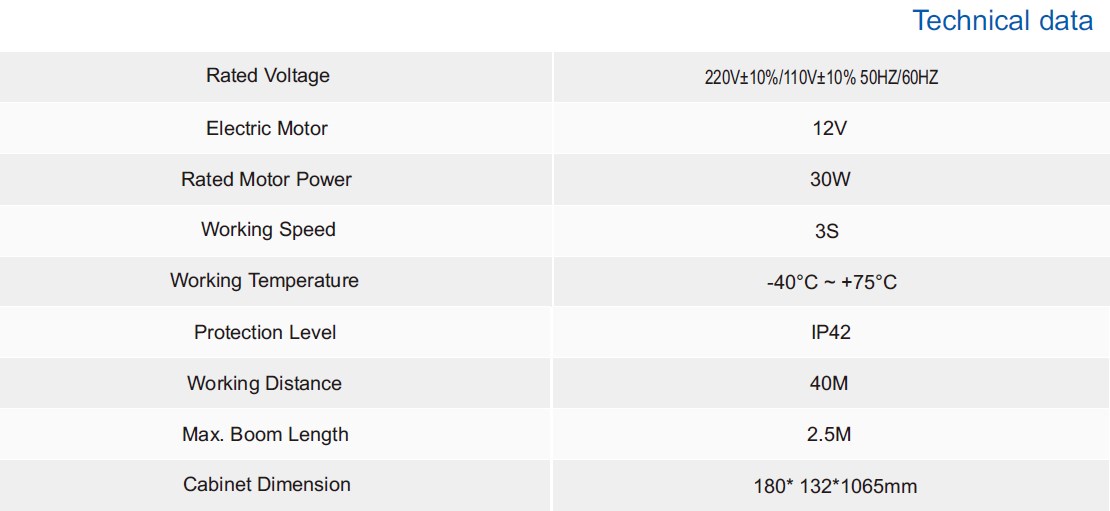This screenshot has height=511, width=1110.
Task: Click the IP42 protection value
Action: pos(831,333)
